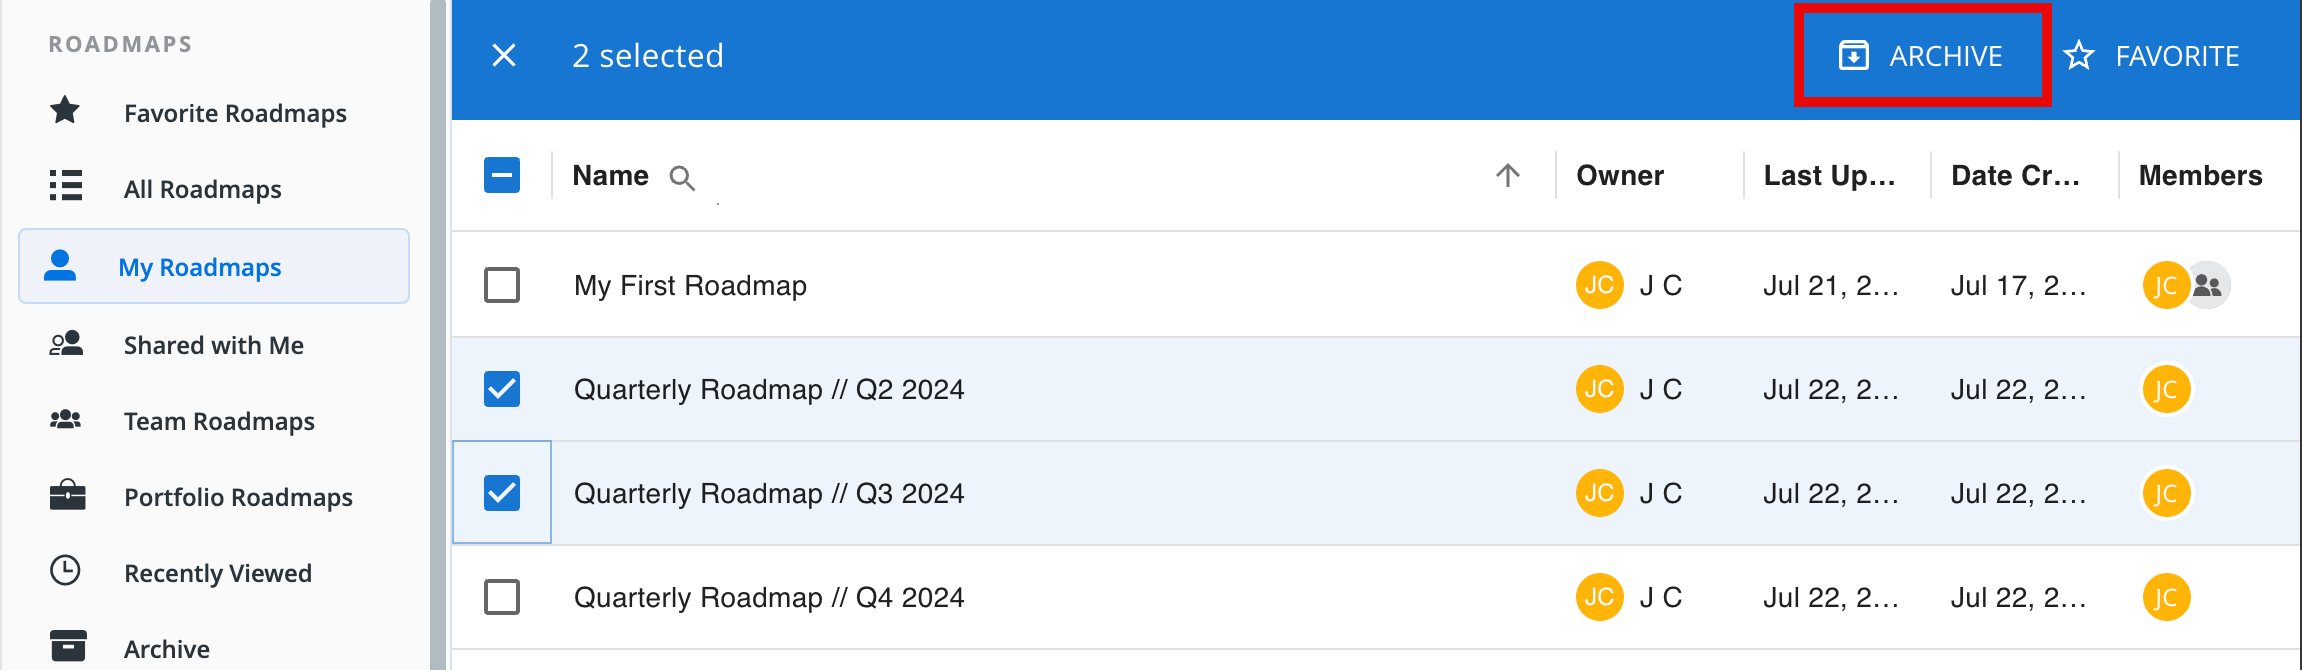Click JC owner avatar on Q3 2024 row
2302x670 pixels.
(1599, 492)
